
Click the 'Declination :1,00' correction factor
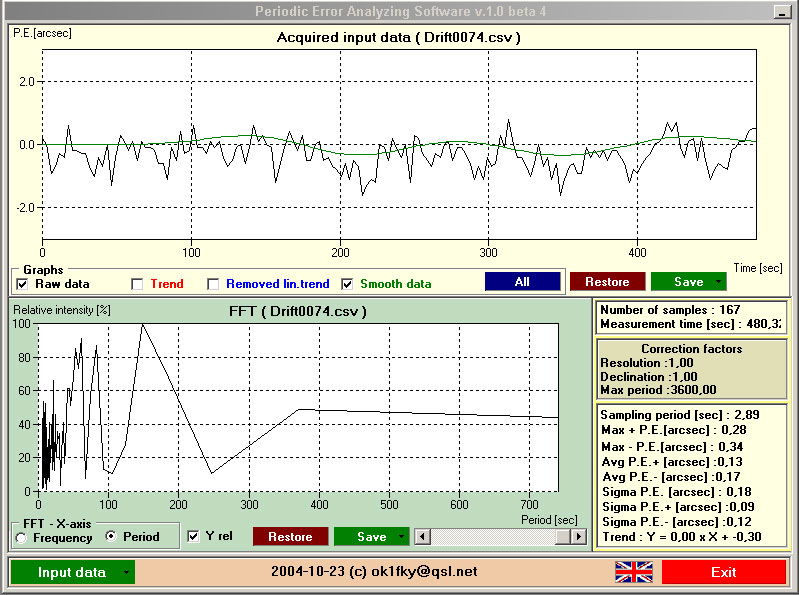(x=649, y=376)
